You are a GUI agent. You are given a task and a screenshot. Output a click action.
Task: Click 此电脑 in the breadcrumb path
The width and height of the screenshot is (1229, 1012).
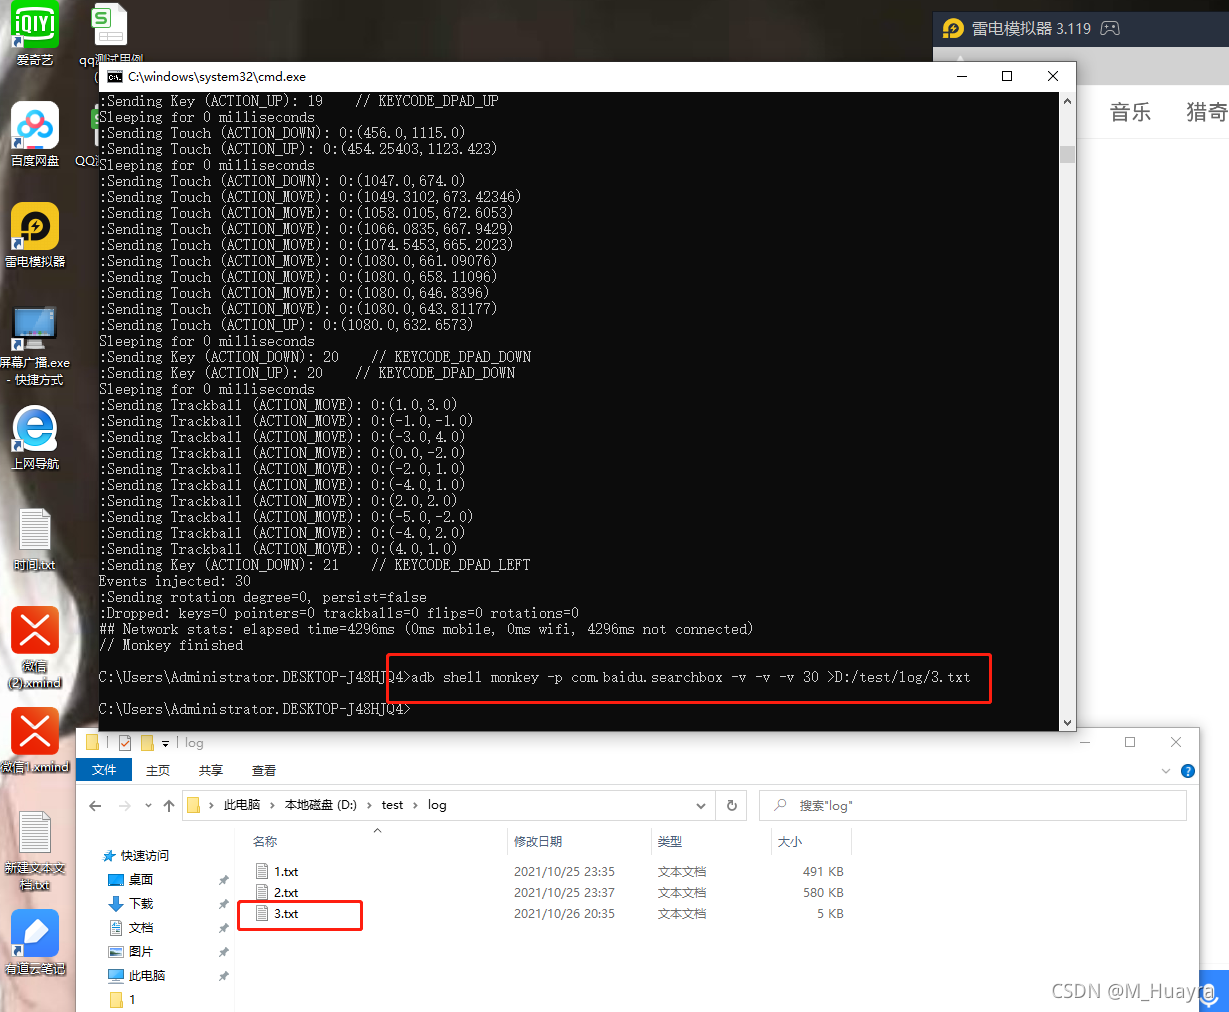(x=241, y=805)
